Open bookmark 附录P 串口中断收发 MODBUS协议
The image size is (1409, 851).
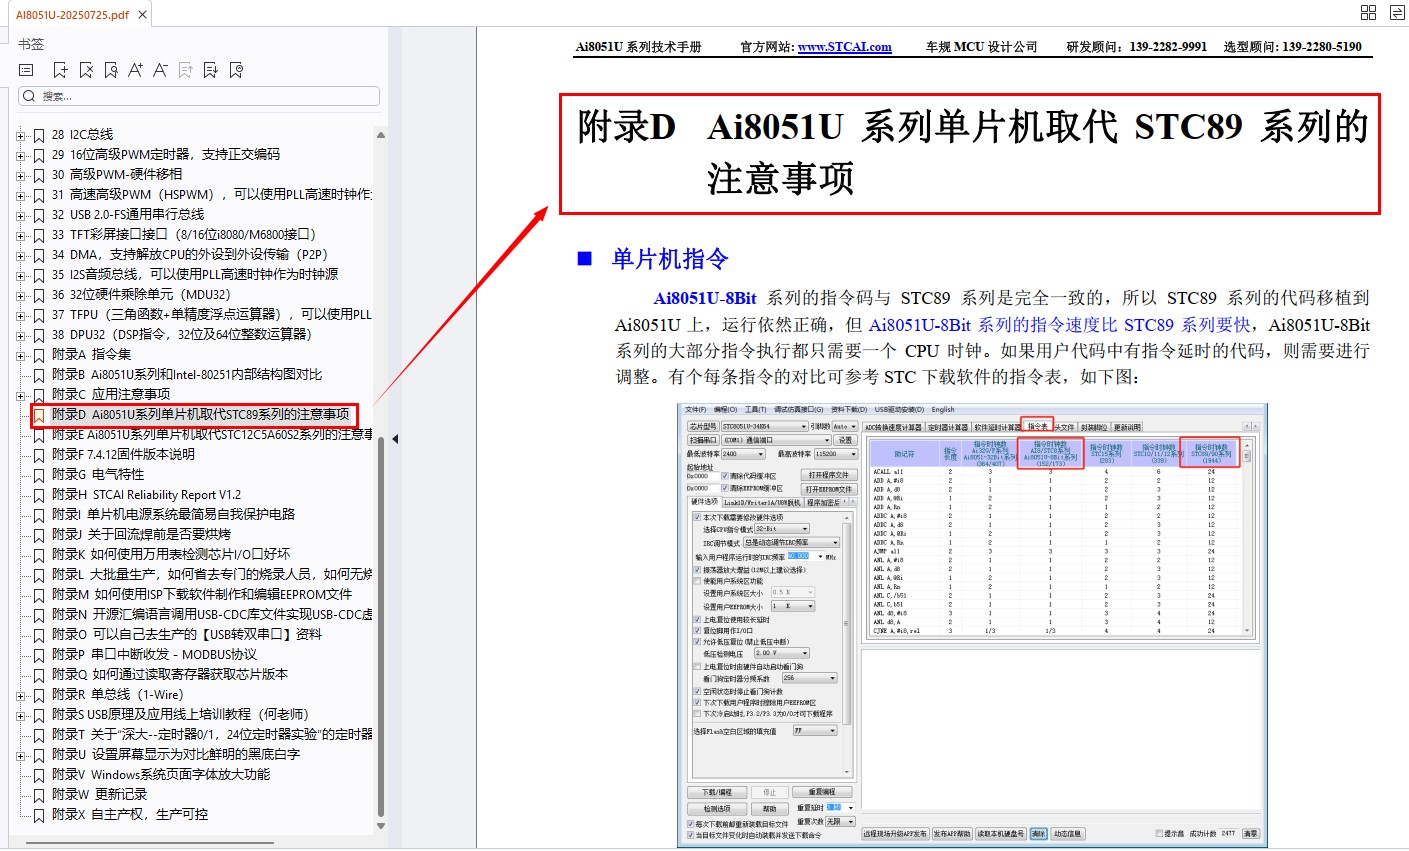tap(154, 654)
